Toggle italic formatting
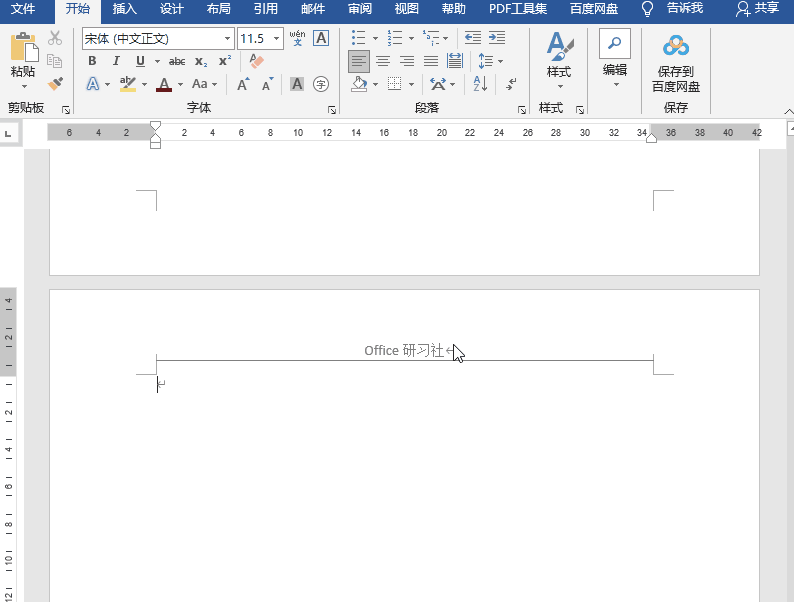794x602 pixels. coord(116,61)
